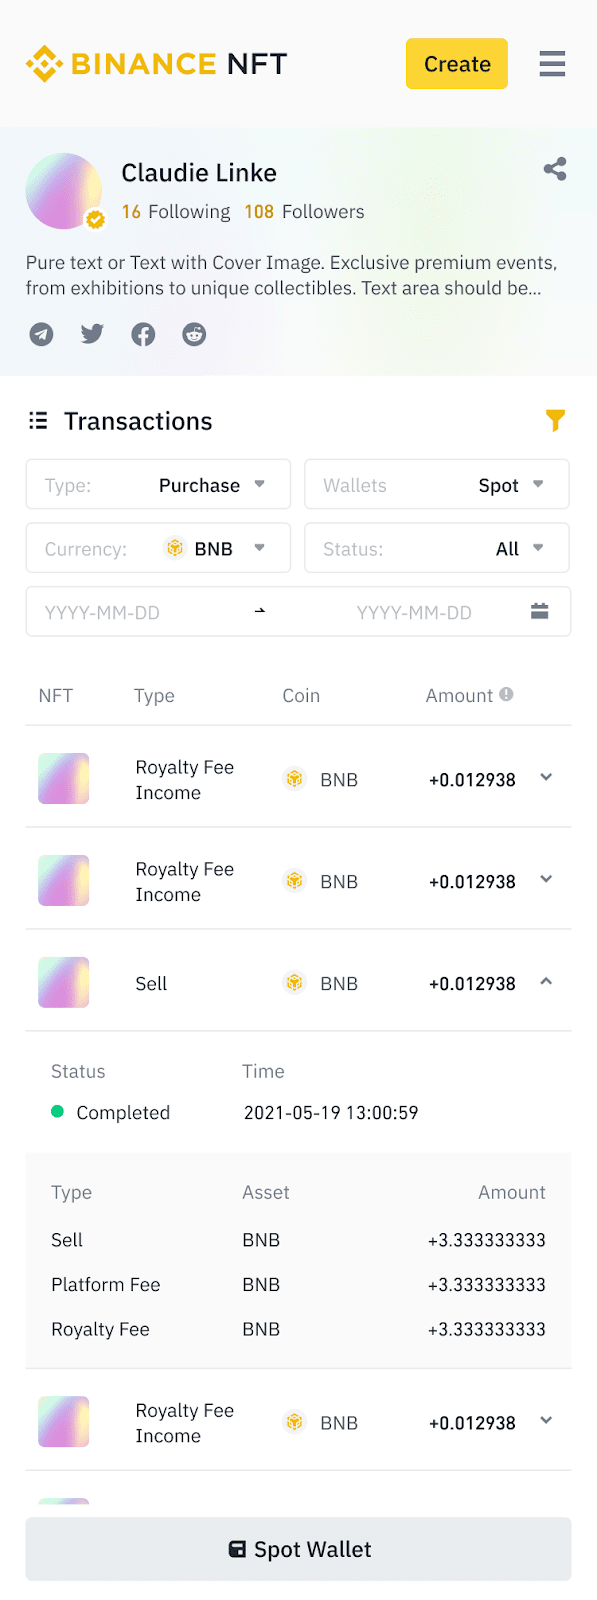
Task: Collapse the expanded Sell transaction row
Action: [x=546, y=982]
